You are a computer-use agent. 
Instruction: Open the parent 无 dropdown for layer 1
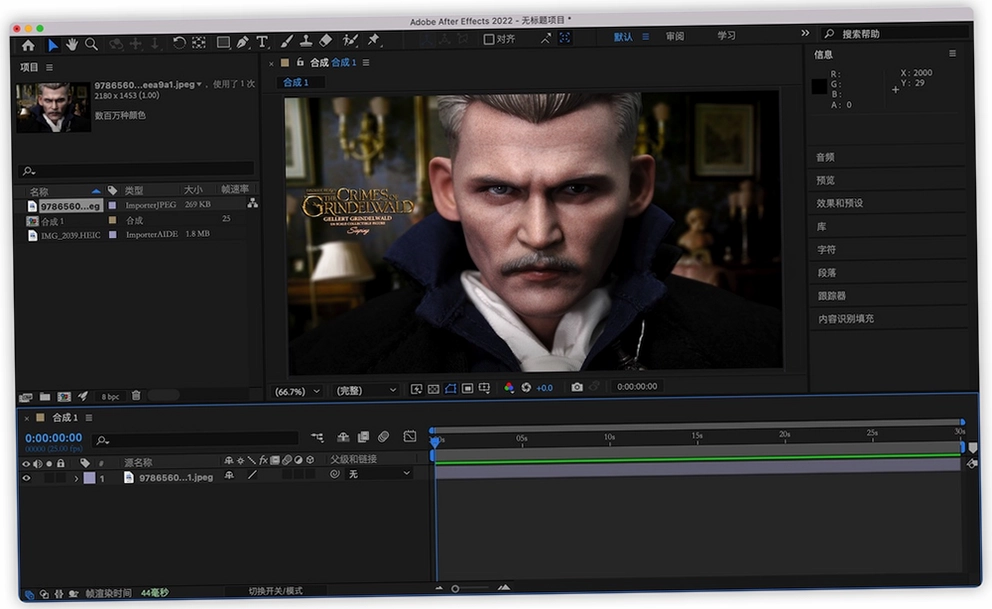coord(379,474)
